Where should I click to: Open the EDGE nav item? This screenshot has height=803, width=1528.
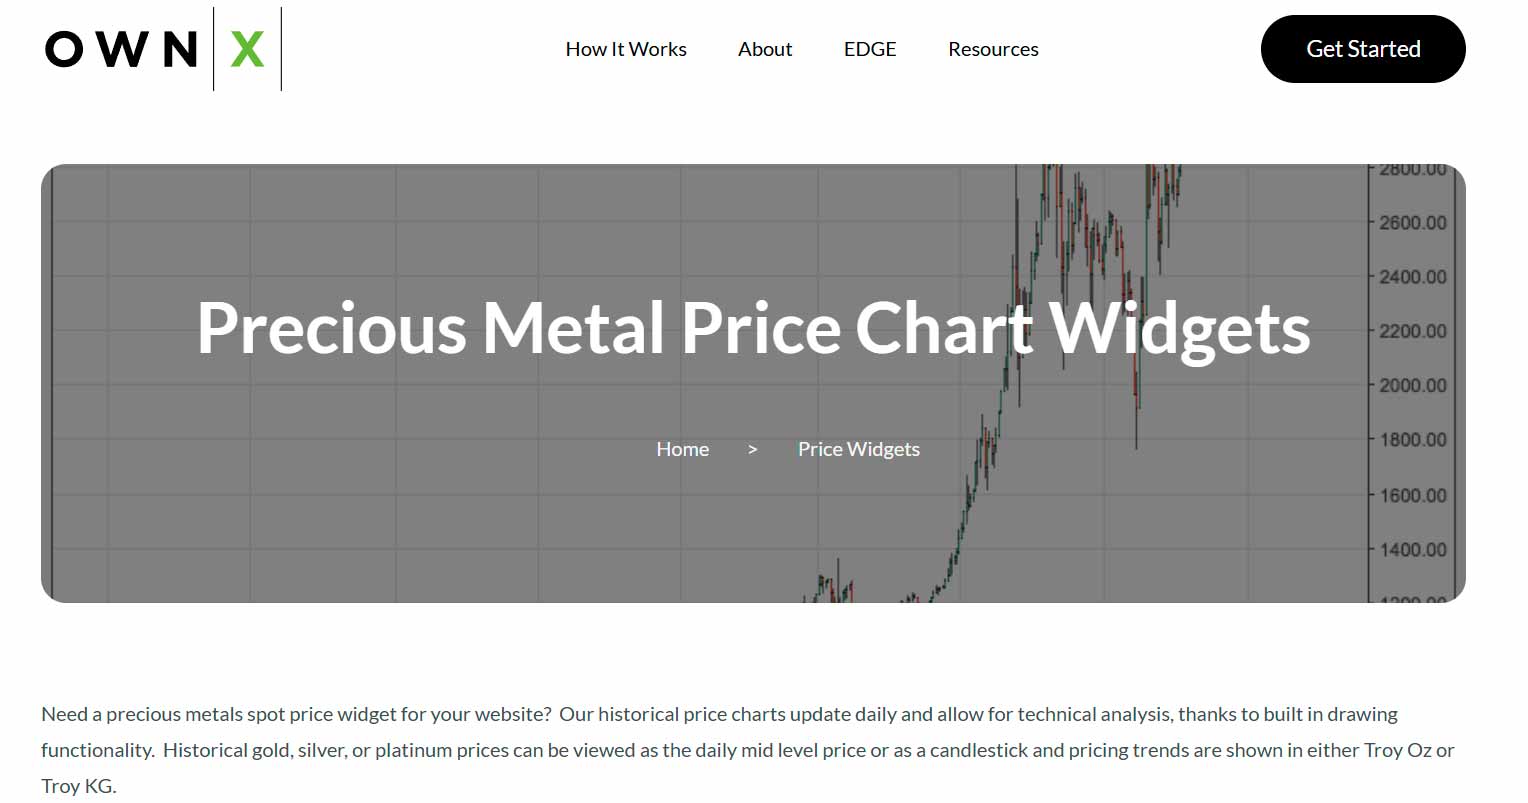[x=870, y=49]
